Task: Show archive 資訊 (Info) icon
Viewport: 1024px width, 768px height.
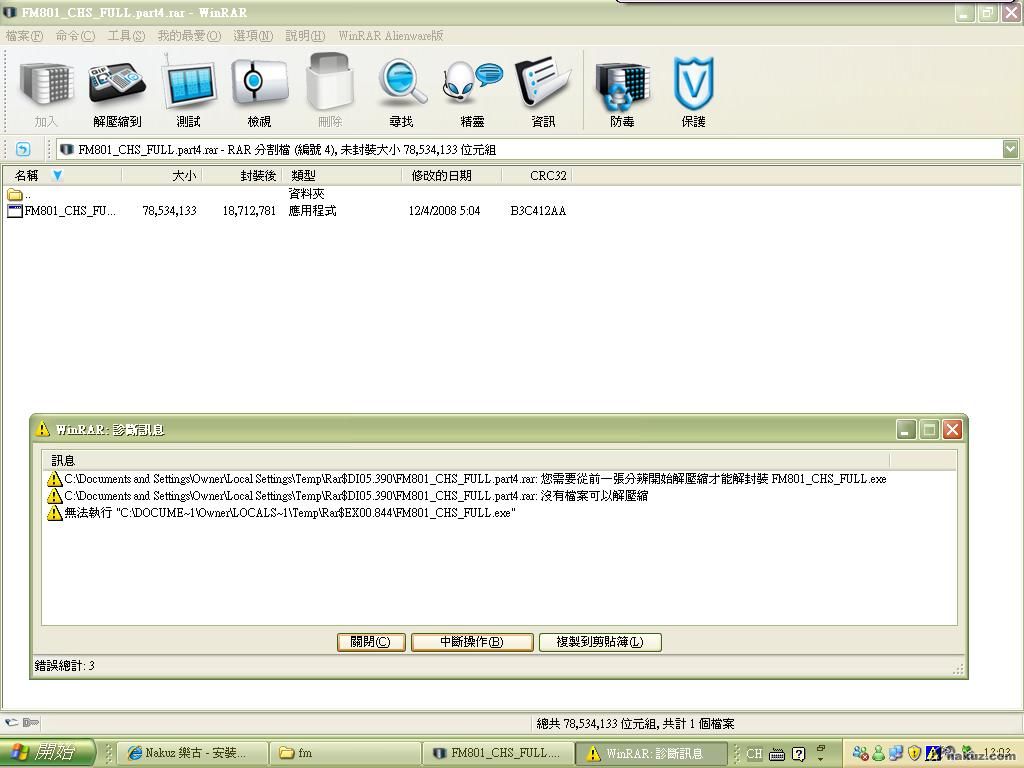Action: (543, 92)
